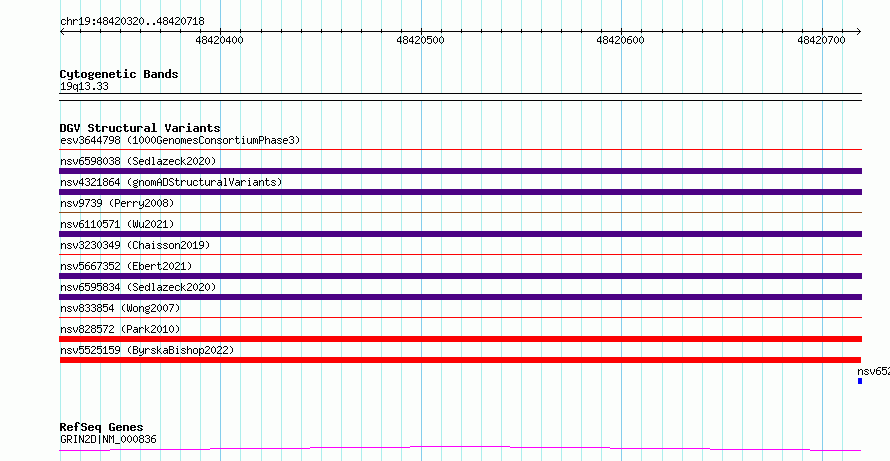
Task: Click ruler position label 48420500
Action: (421, 40)
